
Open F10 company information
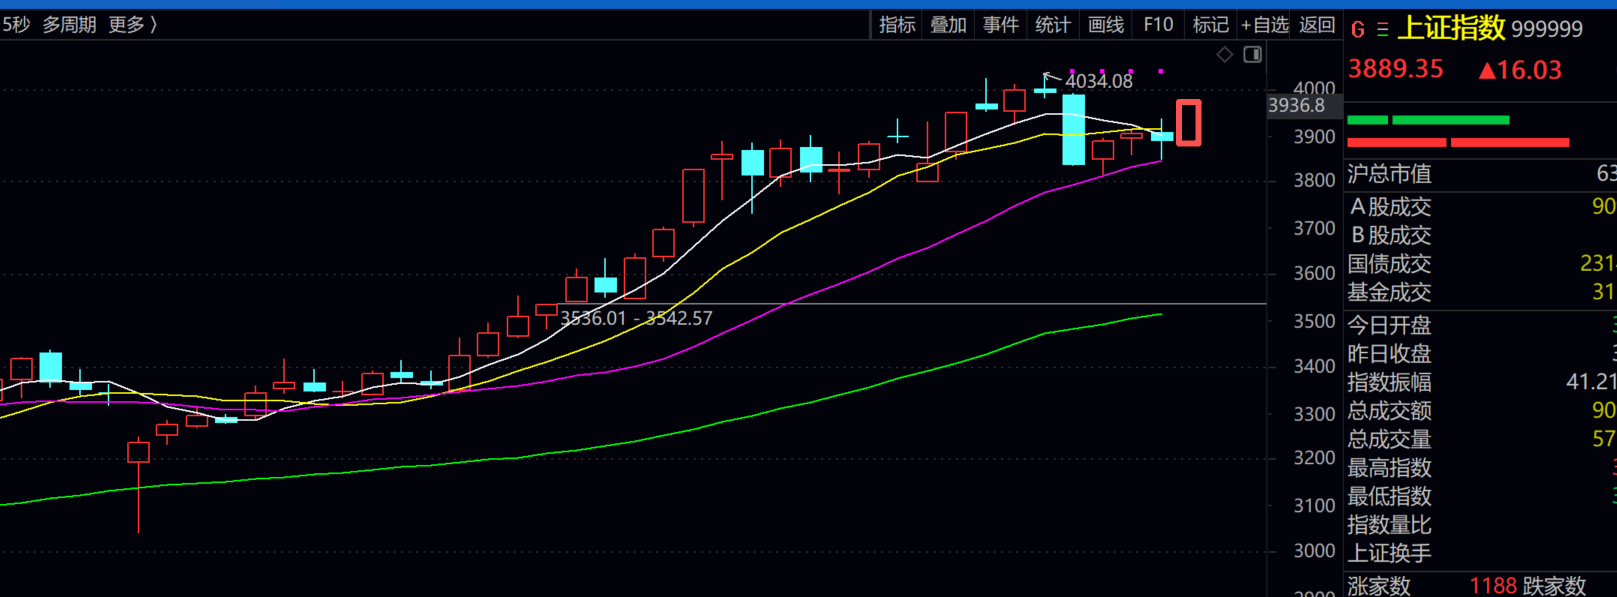click(x=1158, y=25)
